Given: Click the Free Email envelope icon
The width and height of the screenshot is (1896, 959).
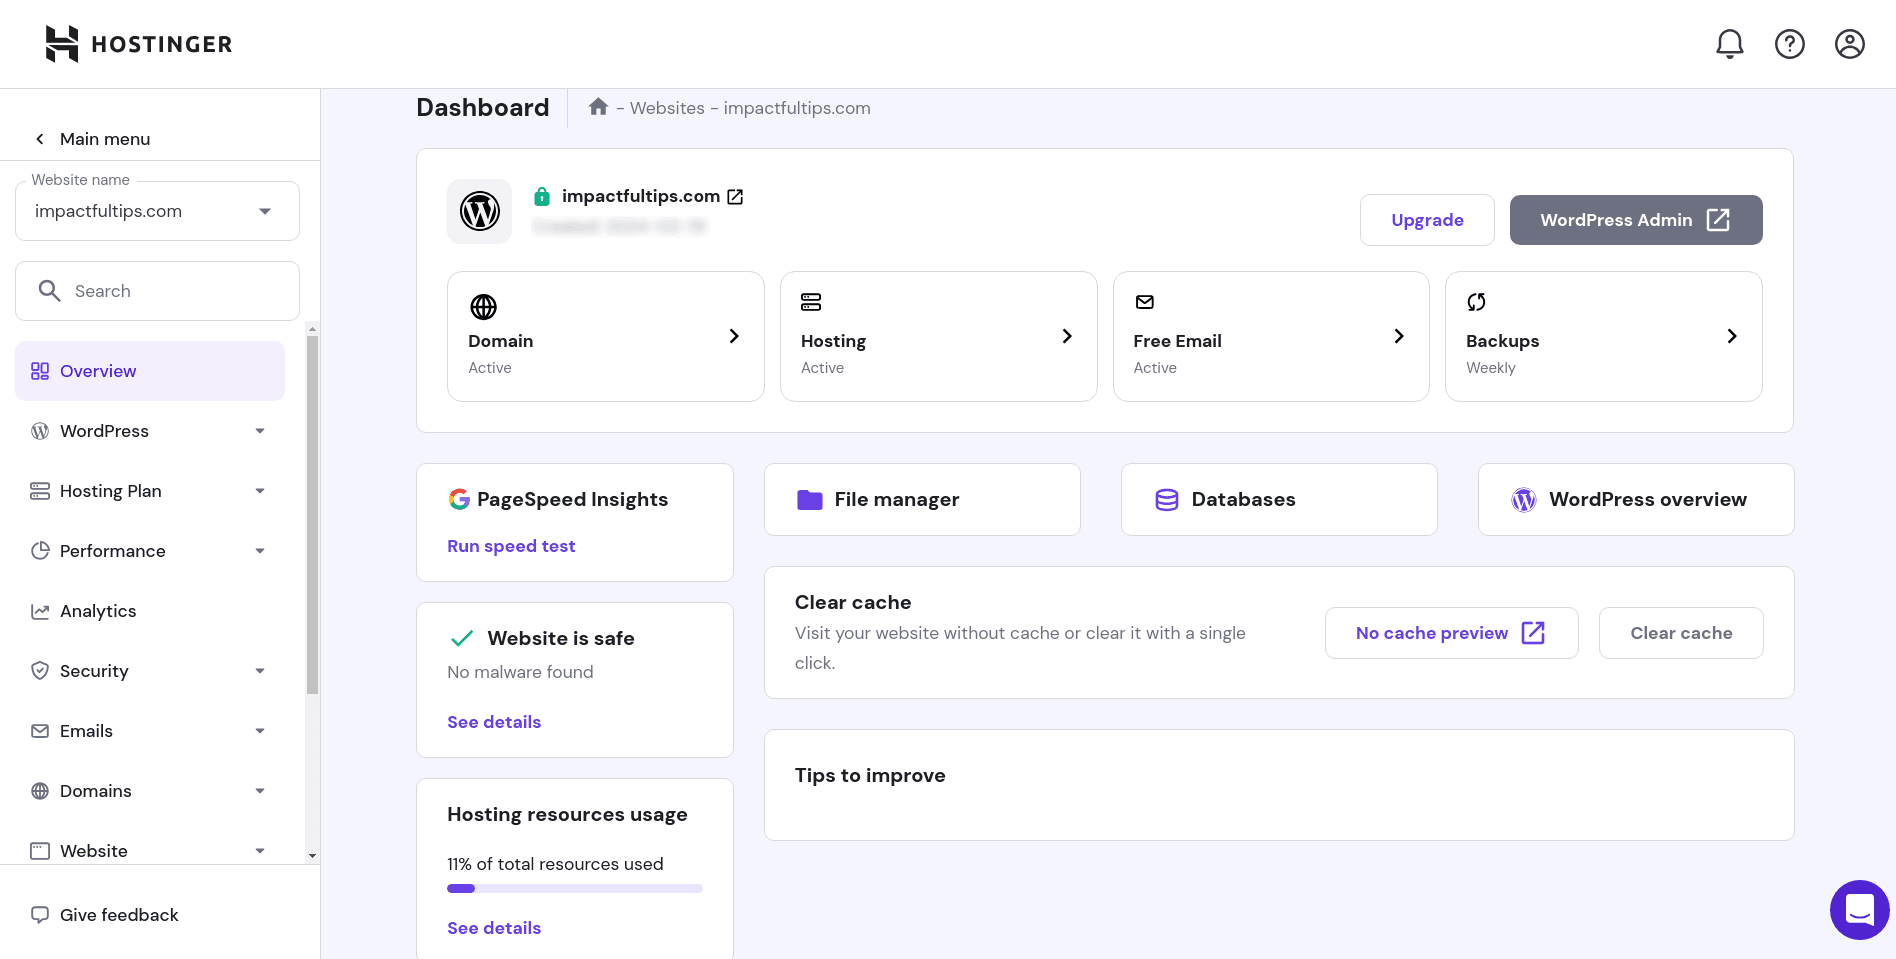Looking at the screenshot, I should (x=1145, y=302).
